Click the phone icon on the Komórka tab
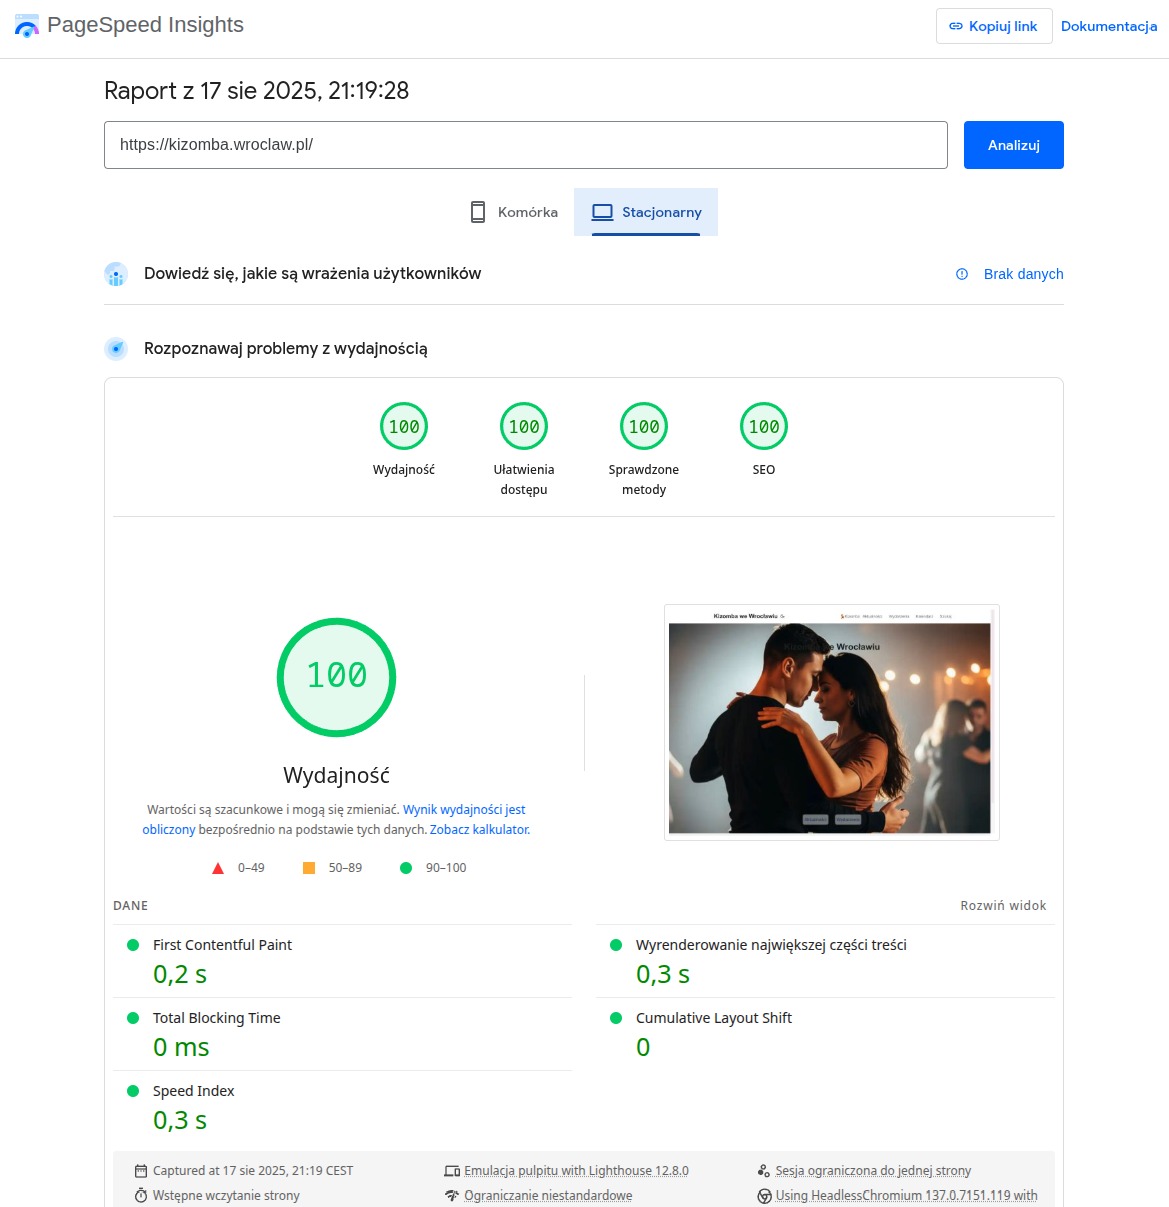The height and width of the screenshot is (1207, 1169). 477,211
